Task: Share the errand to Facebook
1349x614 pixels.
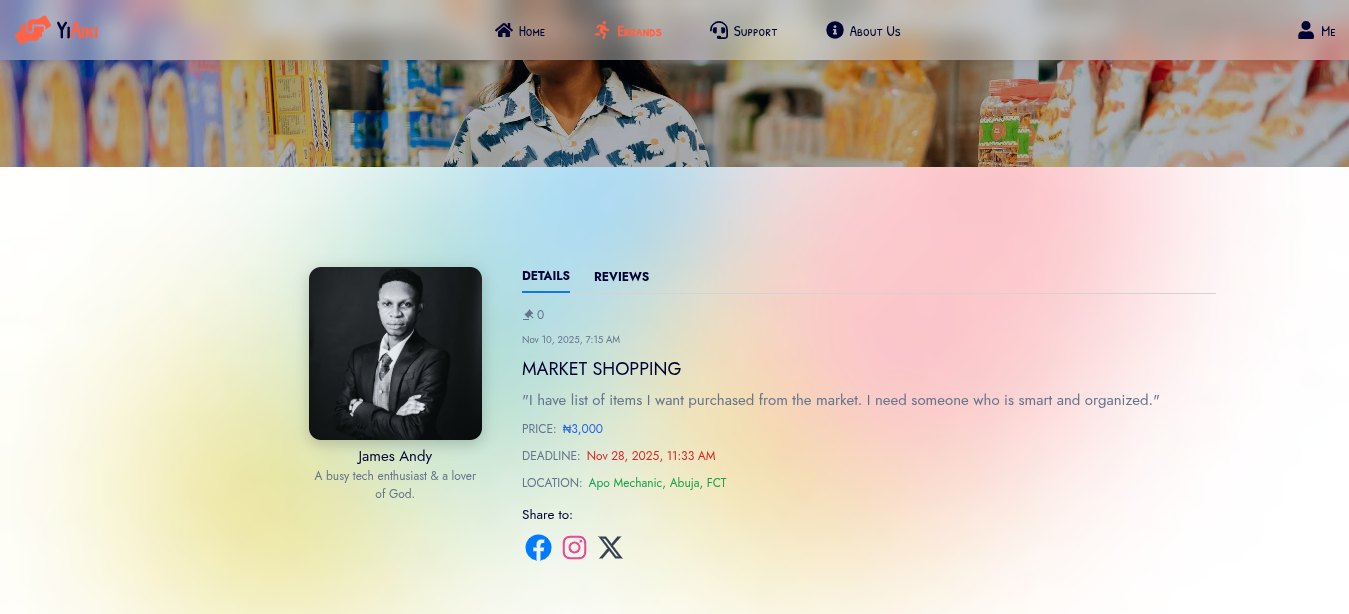Action: click(538, 548)
